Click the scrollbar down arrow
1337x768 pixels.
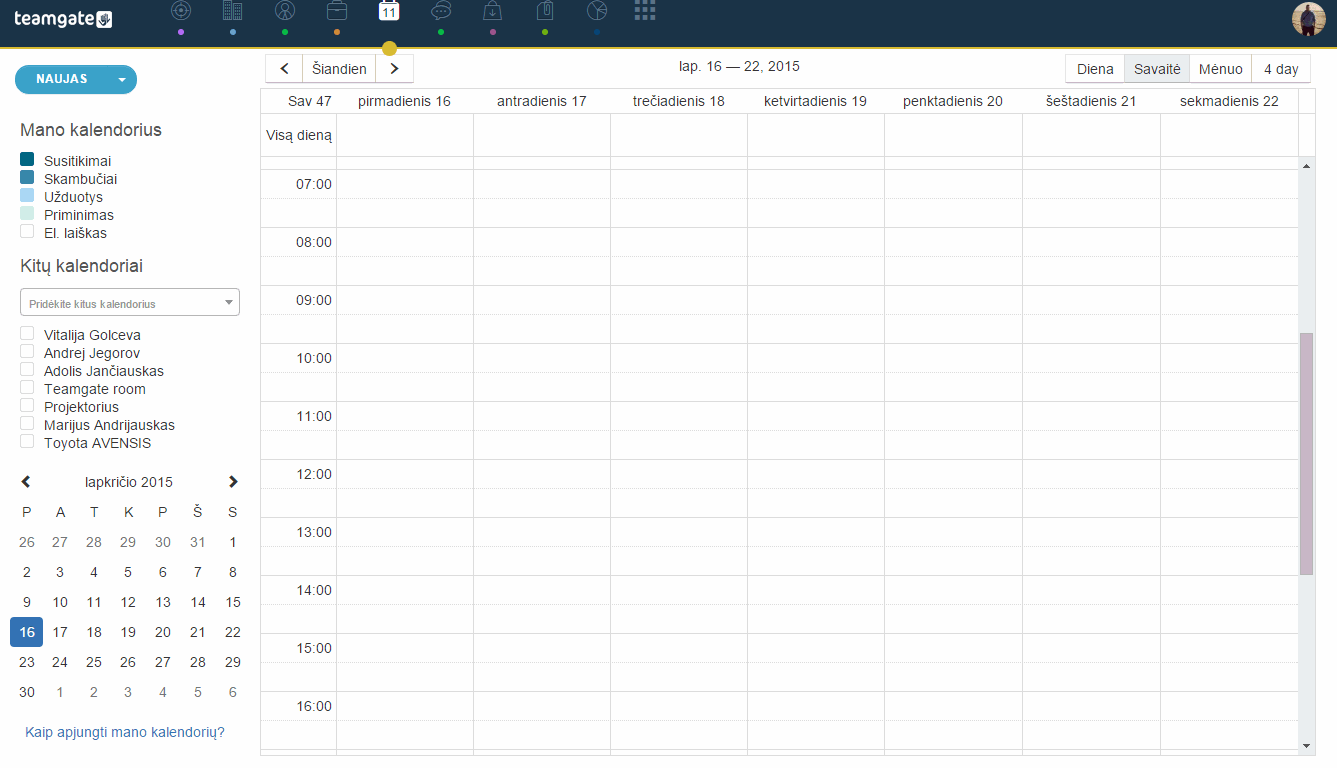point(1306,745)
